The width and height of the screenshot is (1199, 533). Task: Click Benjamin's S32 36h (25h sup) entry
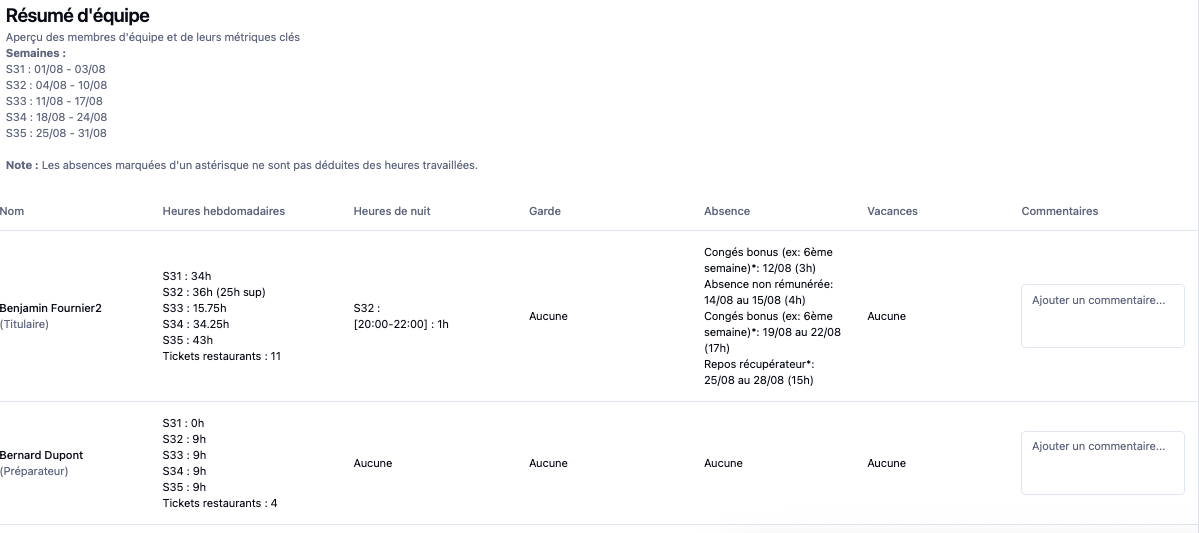pyautogui.click(x=214, y=292)
